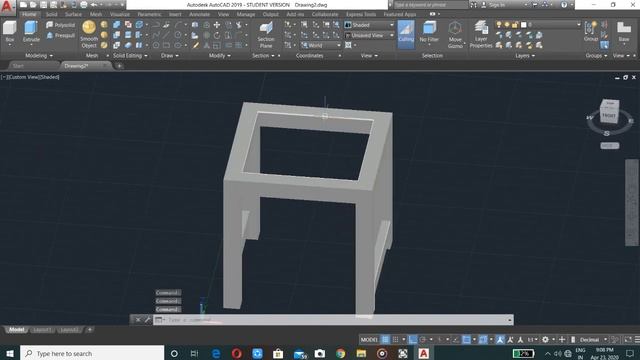Open the Annotate ribbon tab
This screenshot has width=640, height=360.
click(x=199, y=14)
